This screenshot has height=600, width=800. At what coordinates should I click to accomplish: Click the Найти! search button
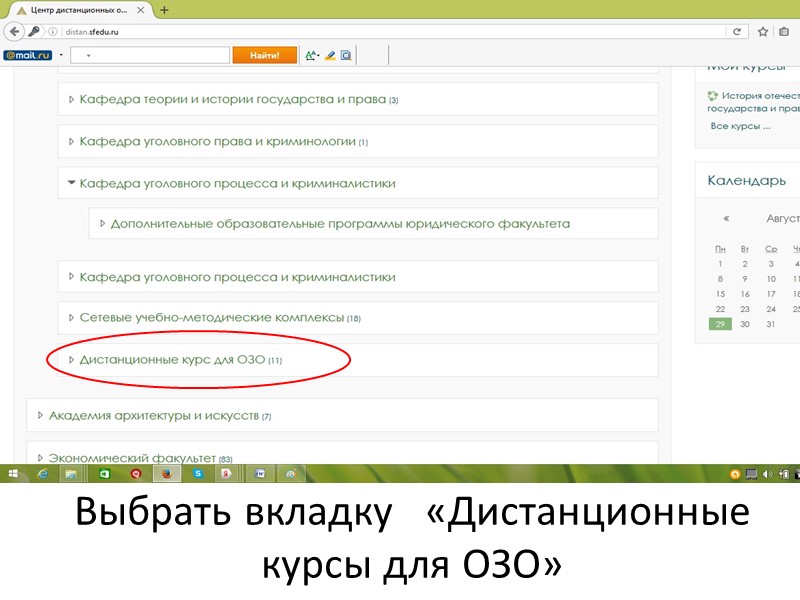coord(264,55)
